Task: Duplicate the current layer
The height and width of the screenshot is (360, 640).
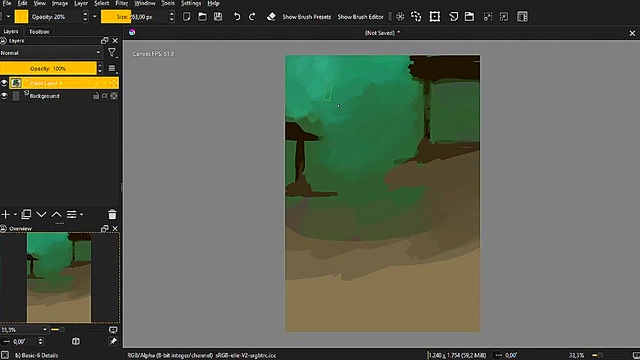Action: point(26,214)
